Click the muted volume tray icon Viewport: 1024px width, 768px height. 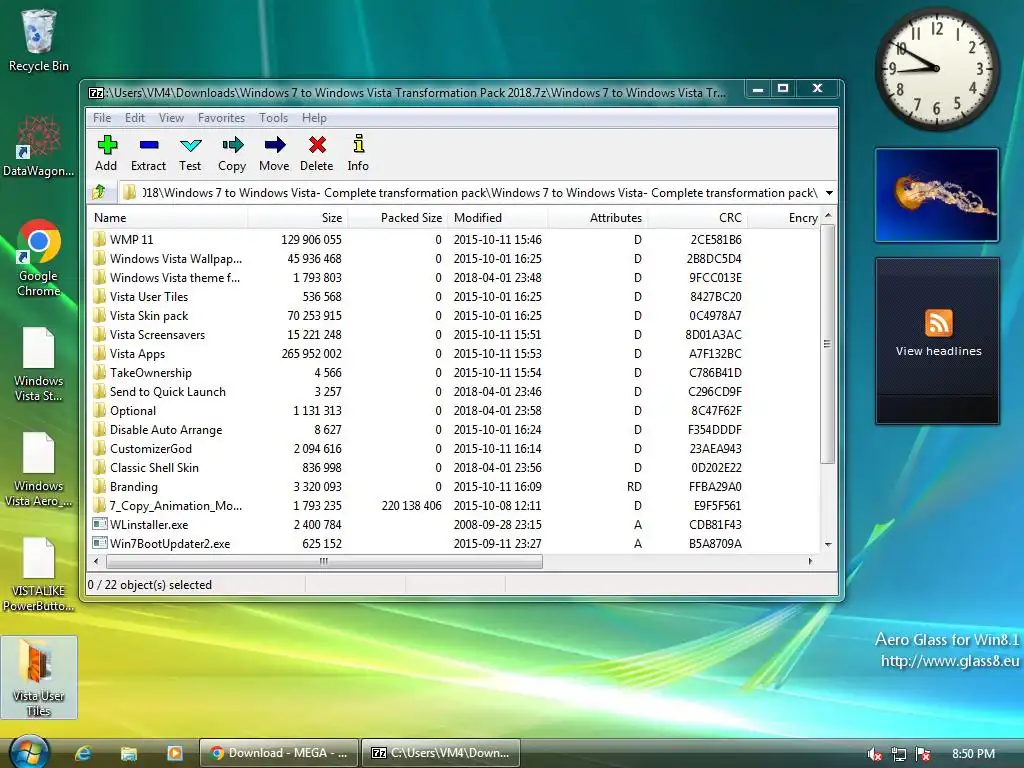(x=874, y=754)
